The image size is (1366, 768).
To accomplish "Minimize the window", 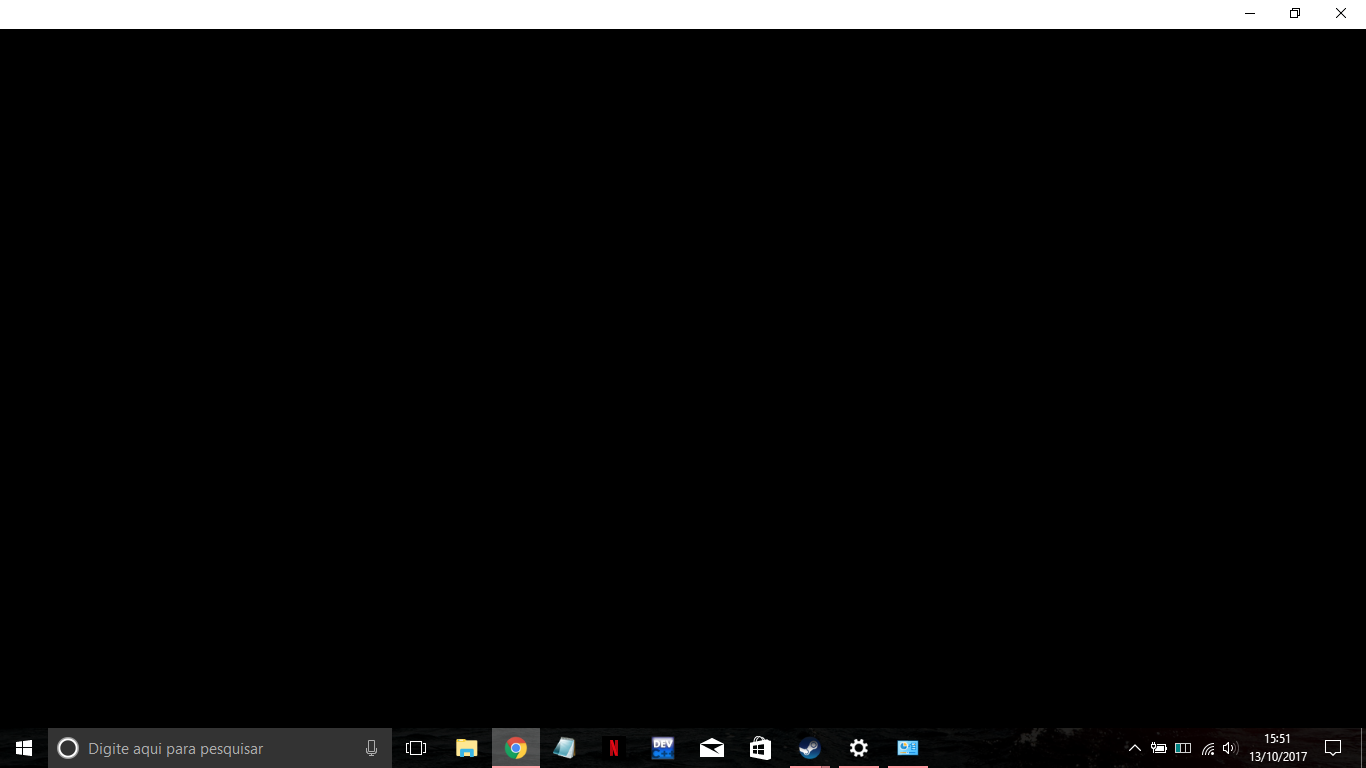I will click(x=1250, y=14).
